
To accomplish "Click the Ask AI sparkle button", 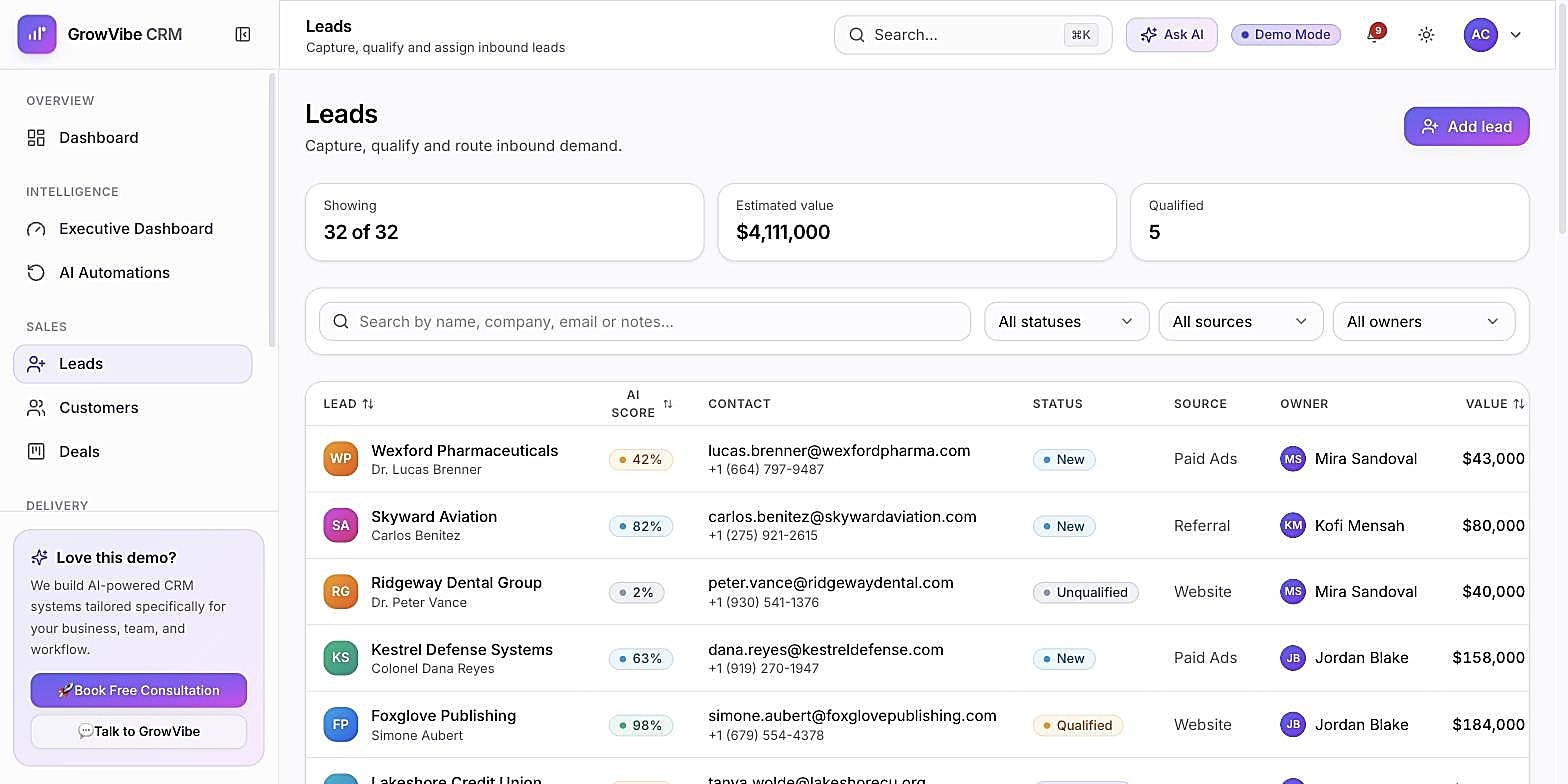I will pyautogui.click(x=1172, y=34).
